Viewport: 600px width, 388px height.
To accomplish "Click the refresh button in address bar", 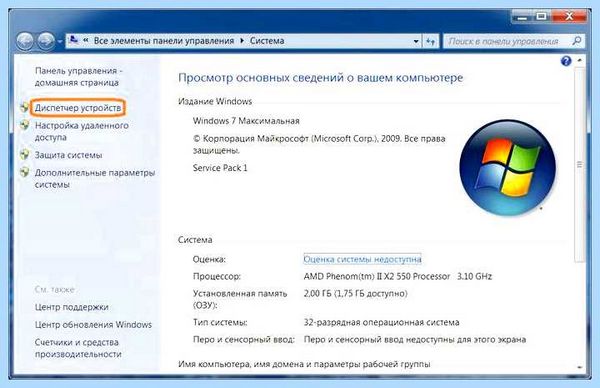I will pos(430,41).
